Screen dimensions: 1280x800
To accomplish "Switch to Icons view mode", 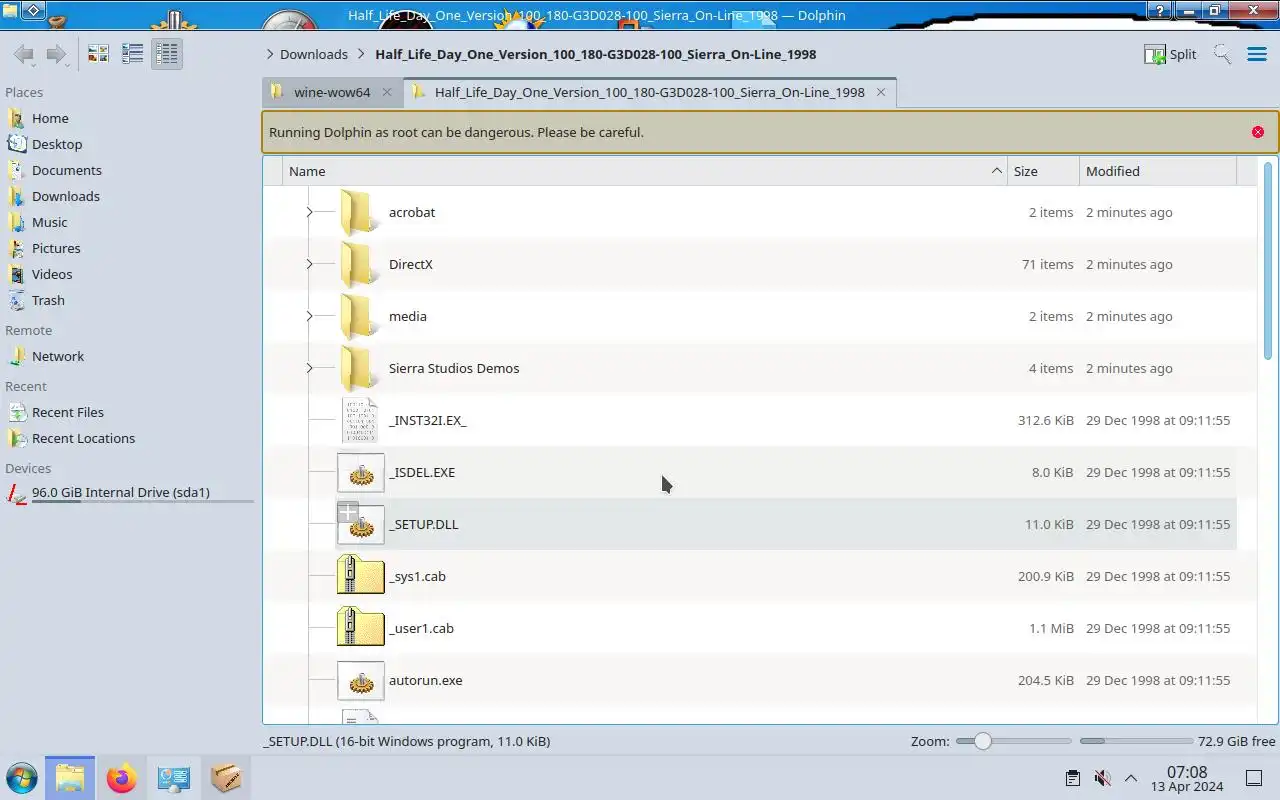I will click(98, 54).
